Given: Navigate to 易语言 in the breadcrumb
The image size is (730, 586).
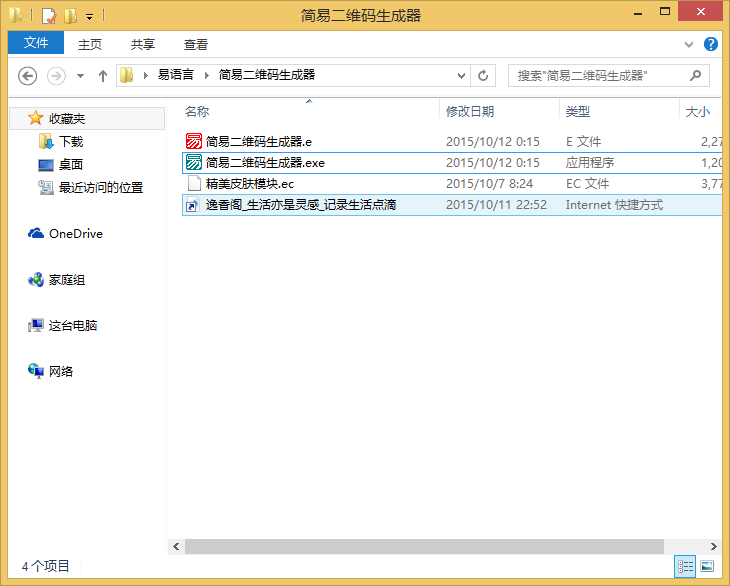Looking at the screenshot, I should [x=176, y=74].
